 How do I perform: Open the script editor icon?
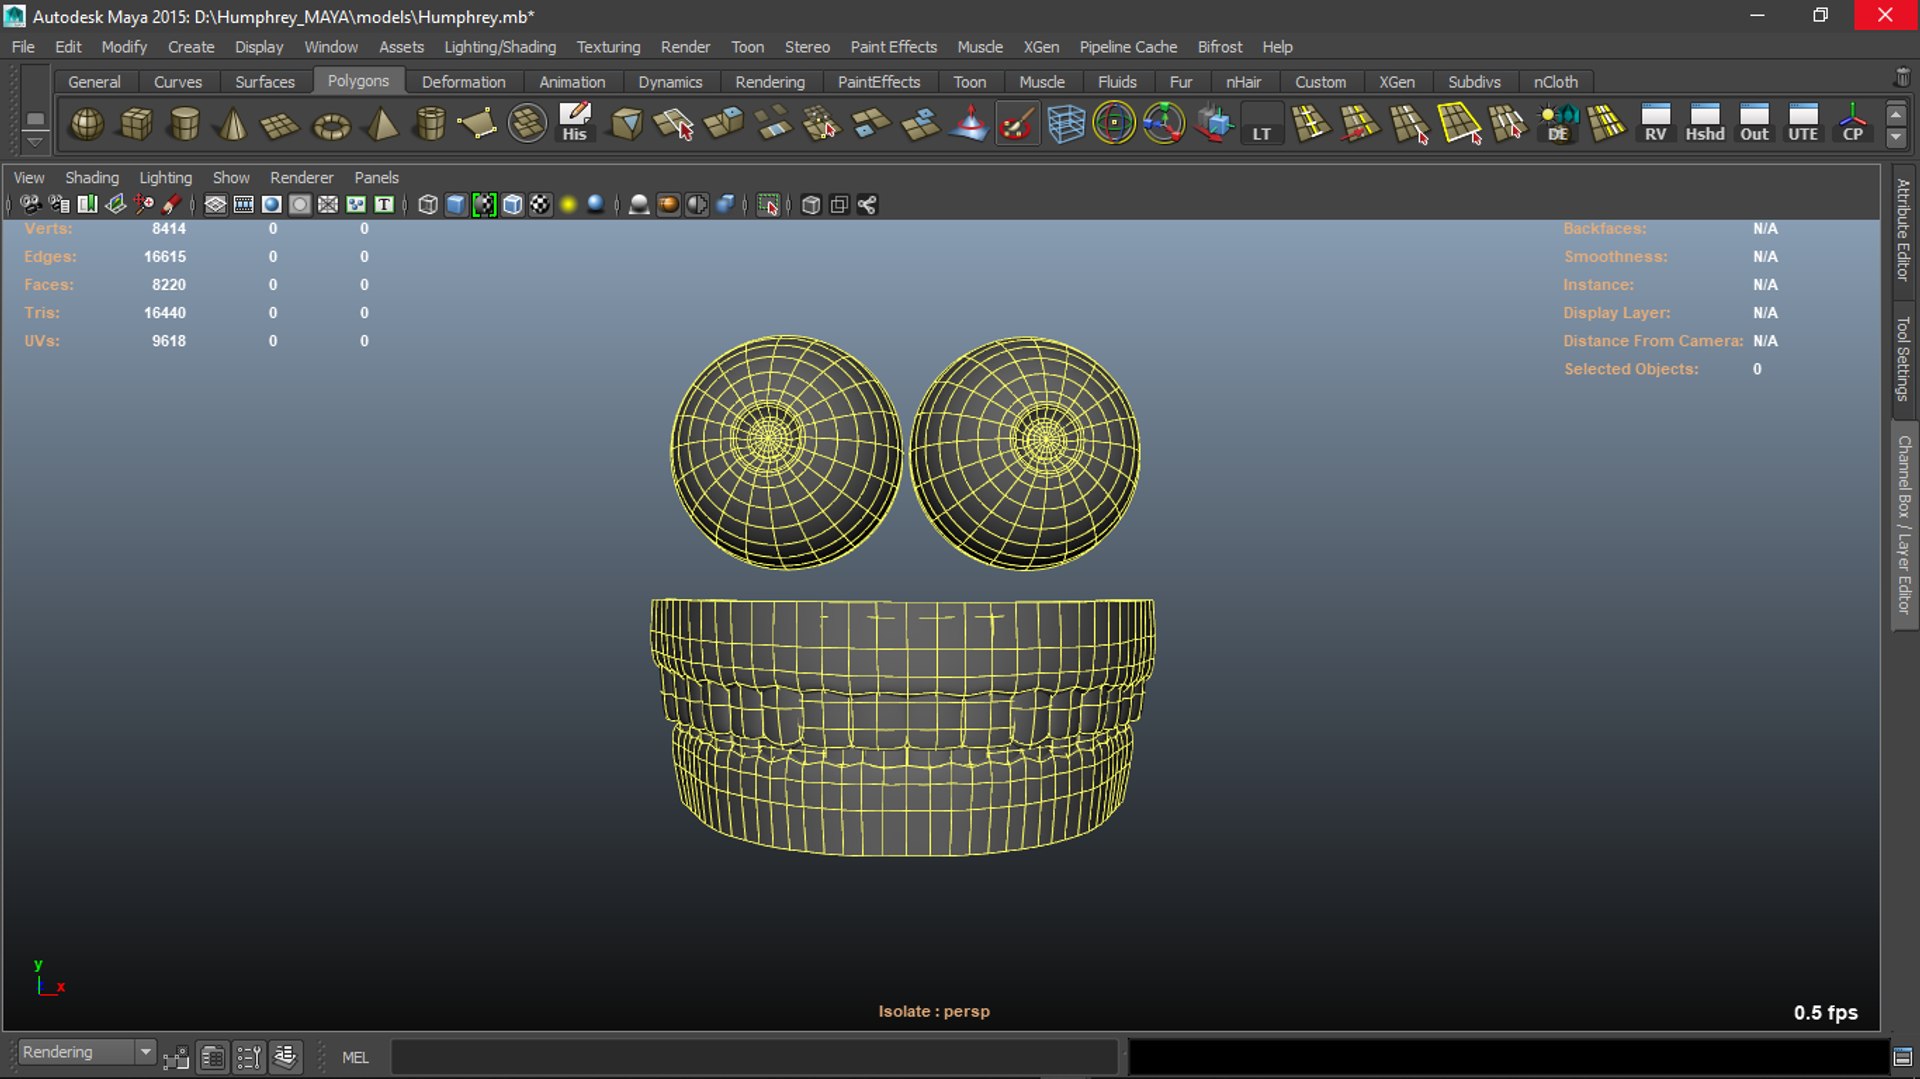click(1902, 1057)
